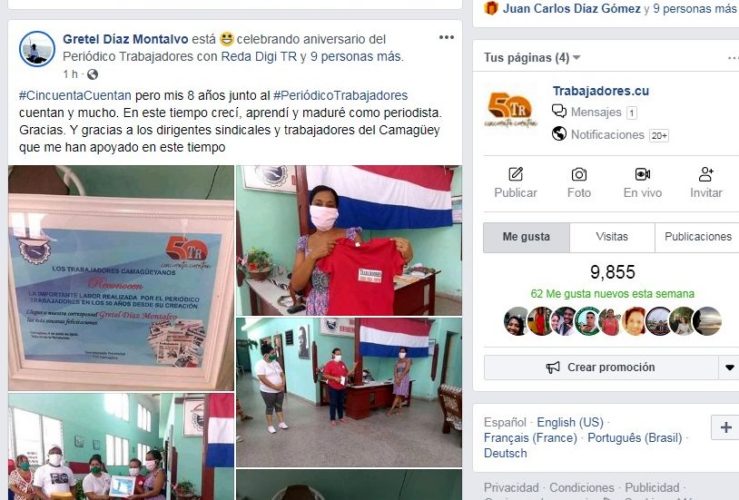Image resolution: width=739 pixels, height=500 pixels.
Task: Open Mensajes speech bubble icon
Action: 559,112
